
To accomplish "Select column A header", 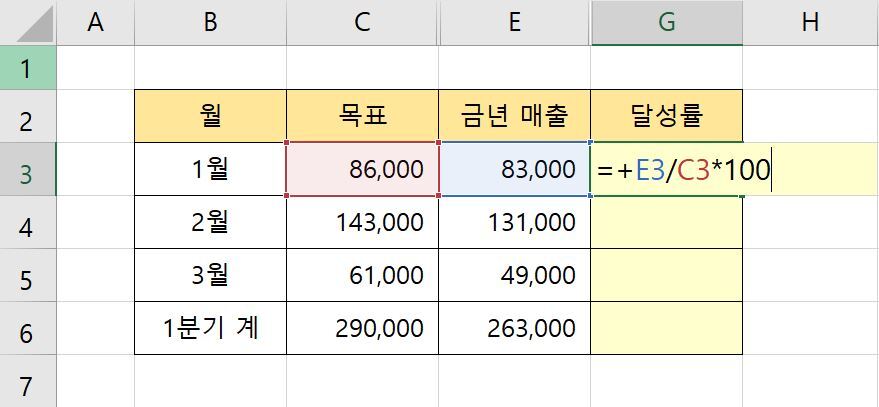I will click(95, 22).
